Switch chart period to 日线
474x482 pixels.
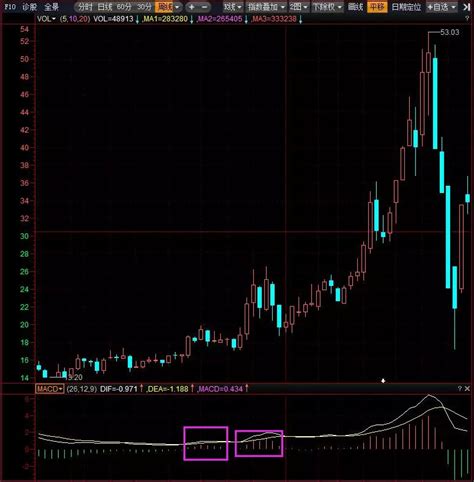point(105,7)
